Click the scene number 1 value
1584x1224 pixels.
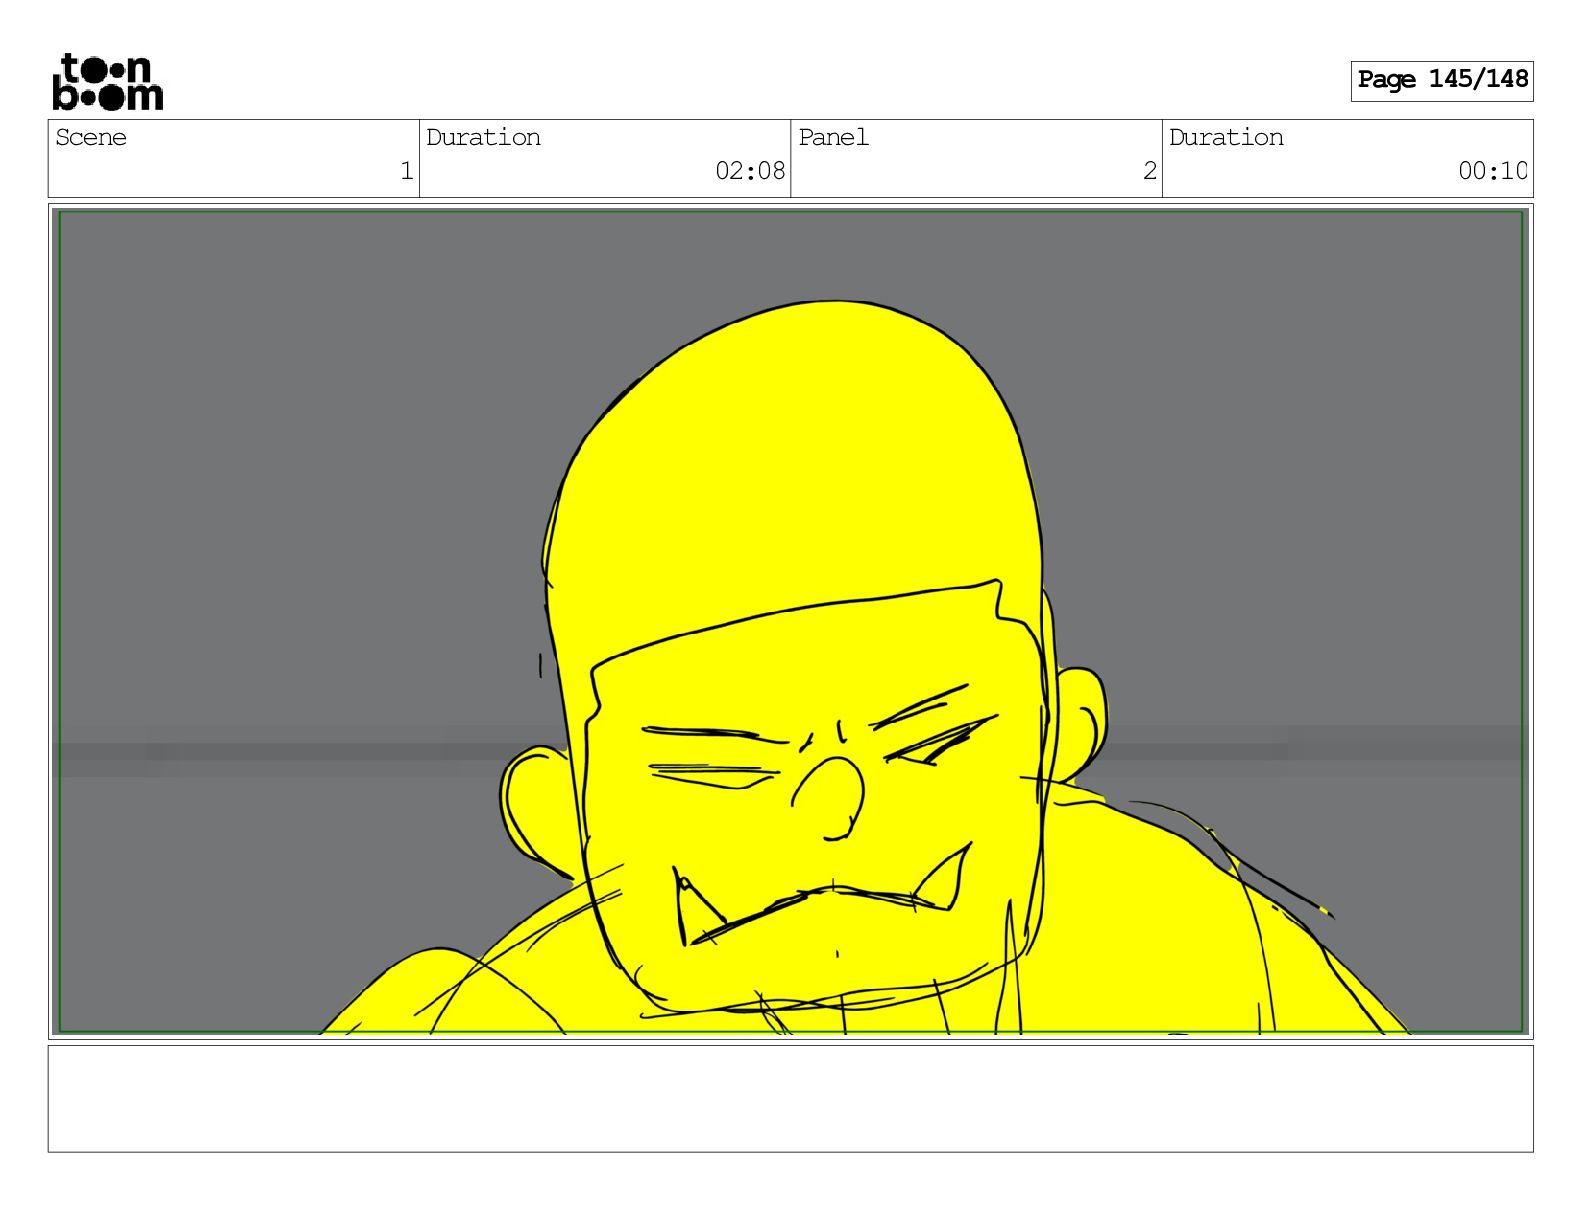pos(406,171)
